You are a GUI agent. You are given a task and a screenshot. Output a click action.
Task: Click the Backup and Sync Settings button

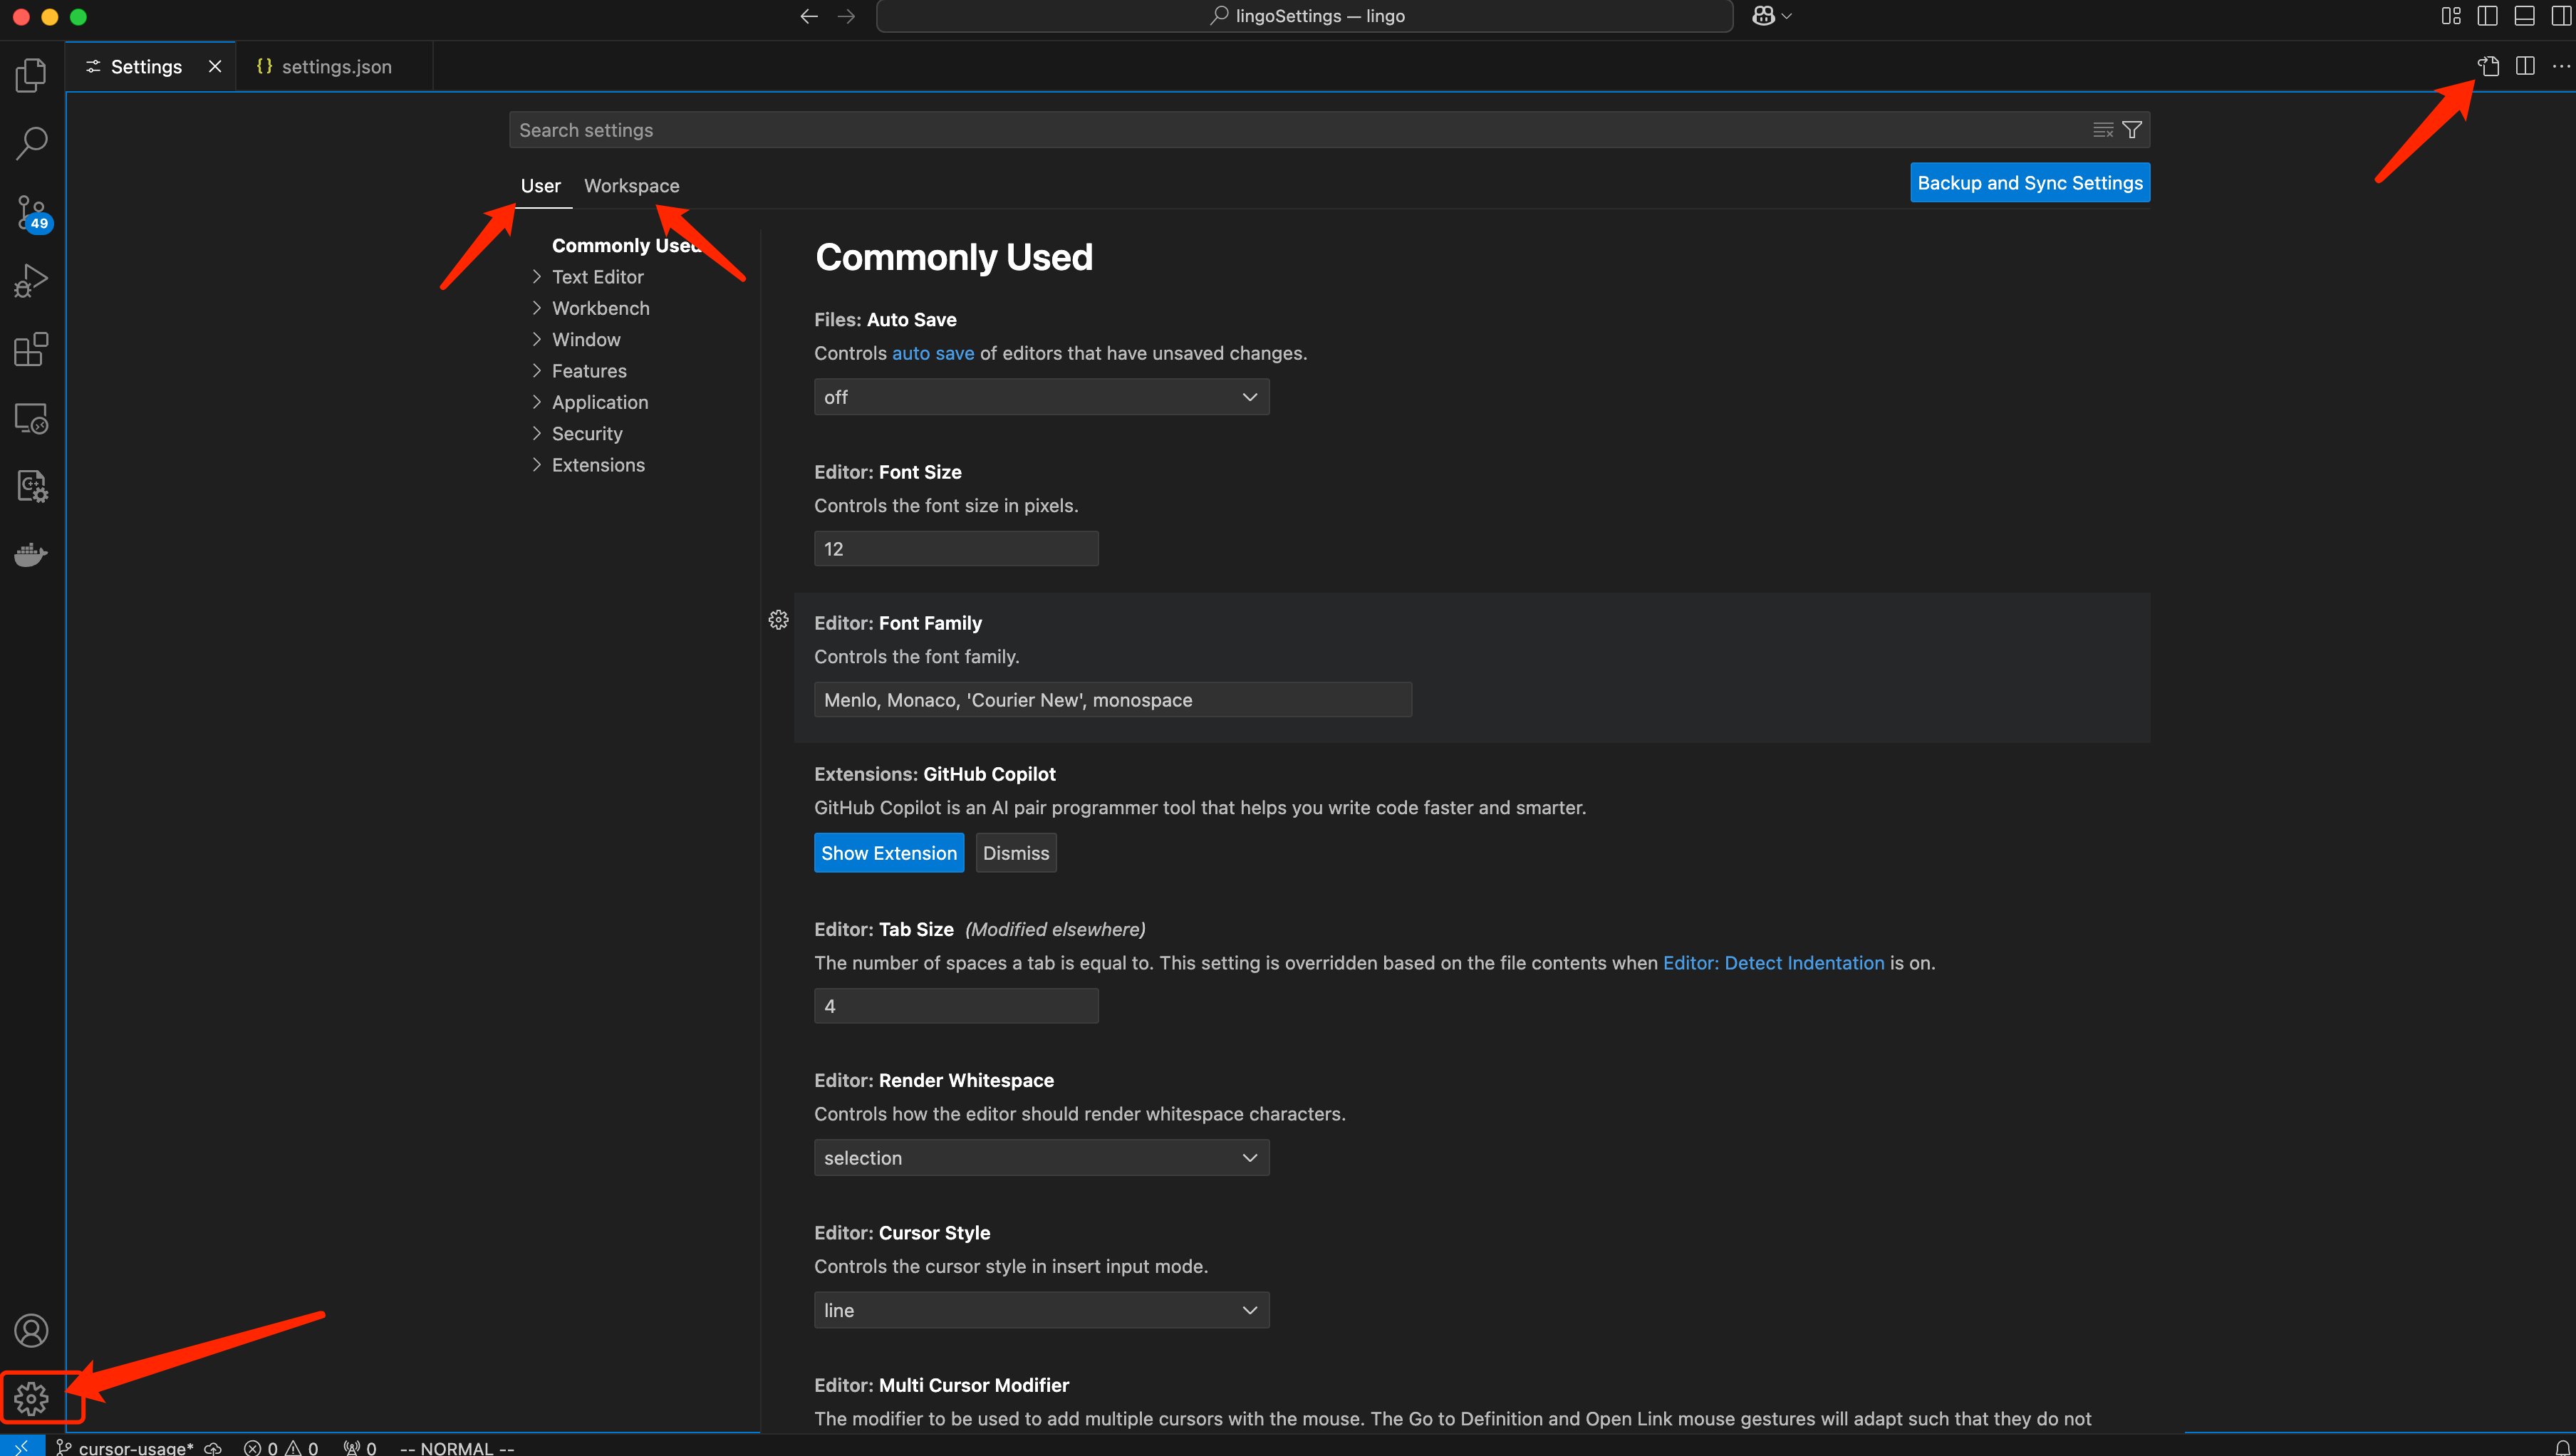click(x=2030, y=183)
